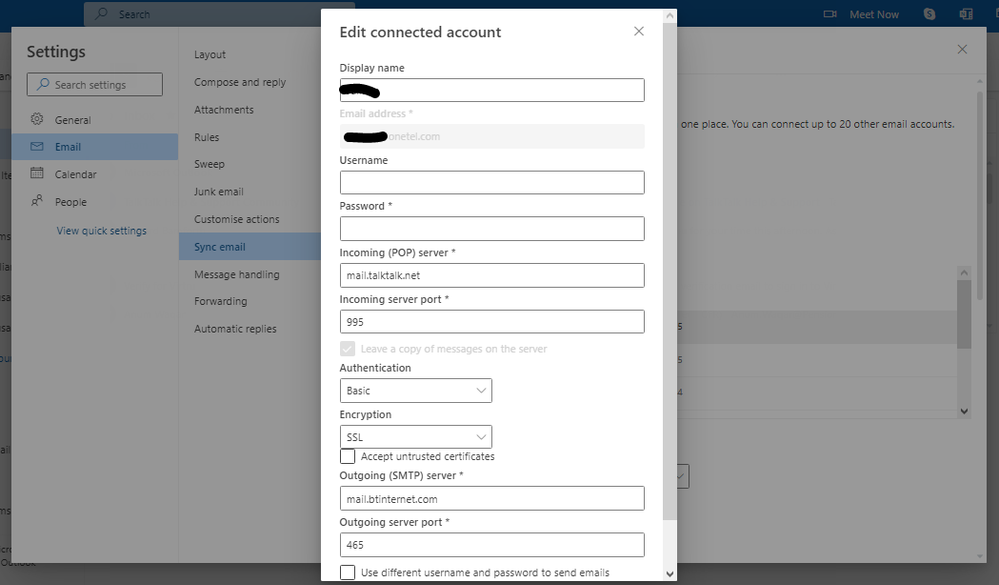Toggle Leave a copy of messages checkbox
Screen dimensions: 999x585
(x=347, y=348)
